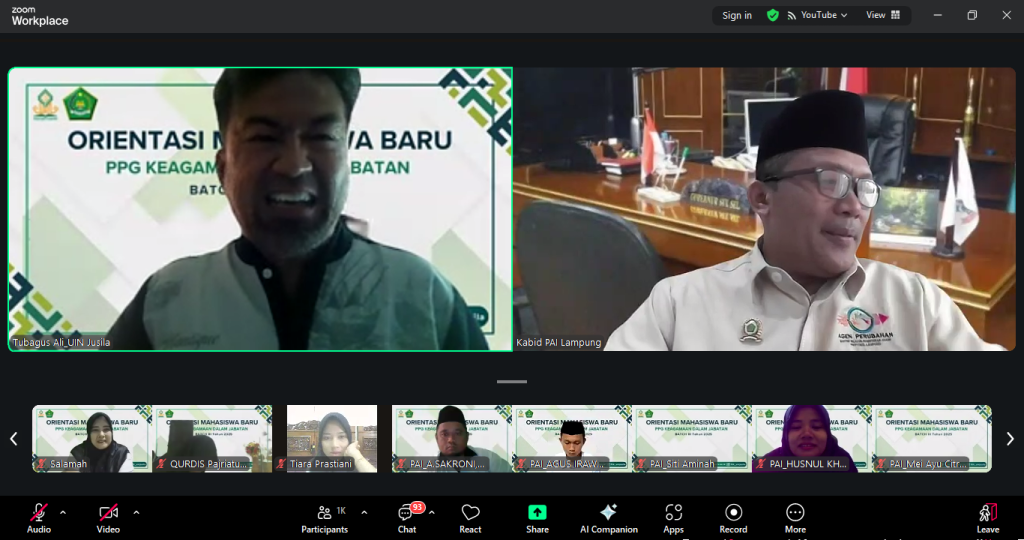Click the green encryption shield icon

point(772,15)
